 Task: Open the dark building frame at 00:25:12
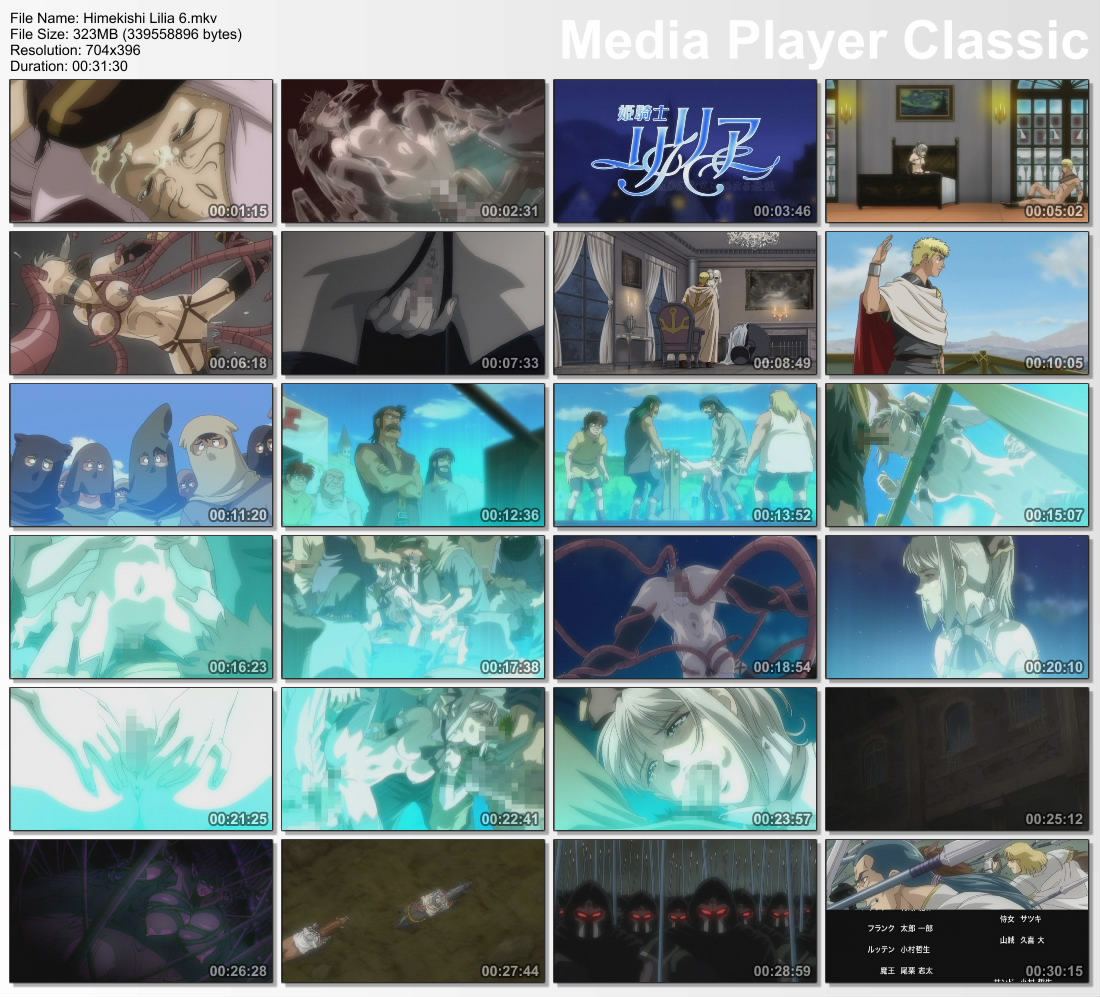click(956, 759)
